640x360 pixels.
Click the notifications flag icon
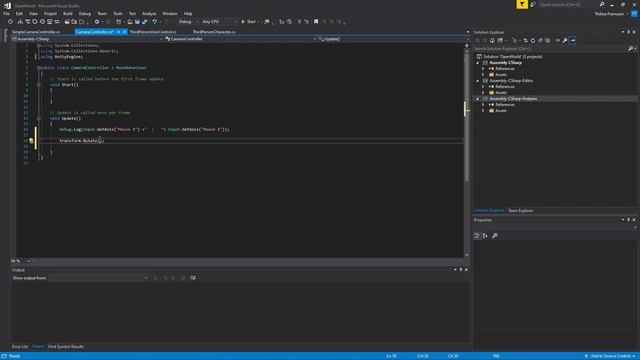(x=522, y=4)
